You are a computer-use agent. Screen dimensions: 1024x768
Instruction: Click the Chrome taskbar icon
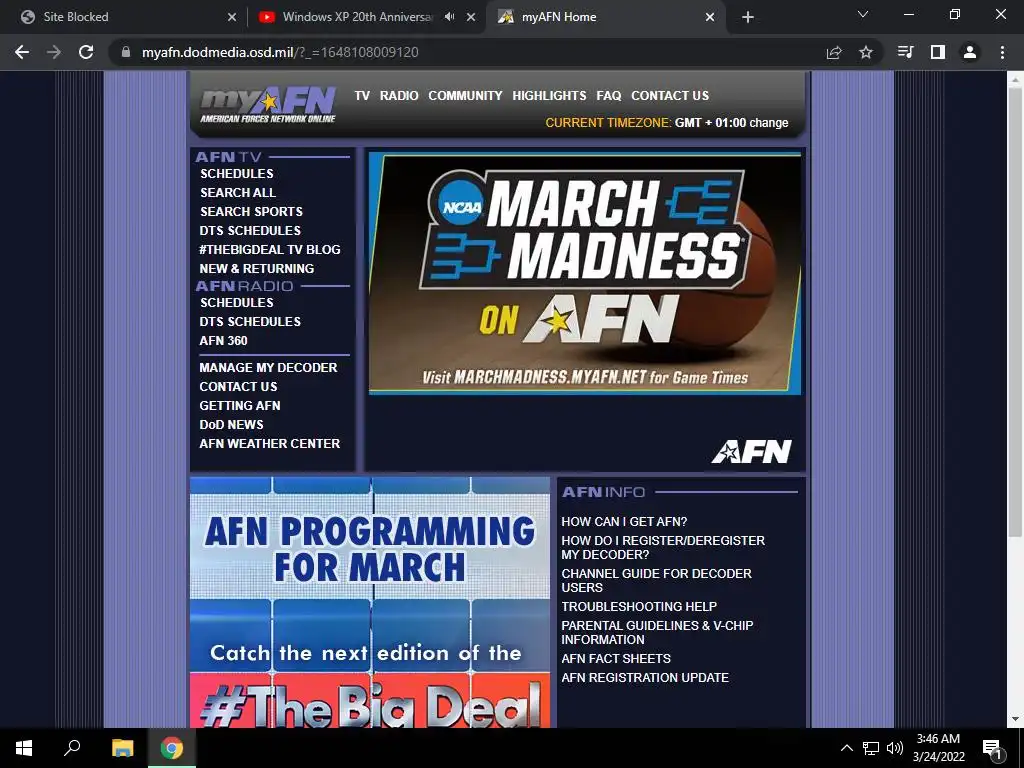pos(172,748)
